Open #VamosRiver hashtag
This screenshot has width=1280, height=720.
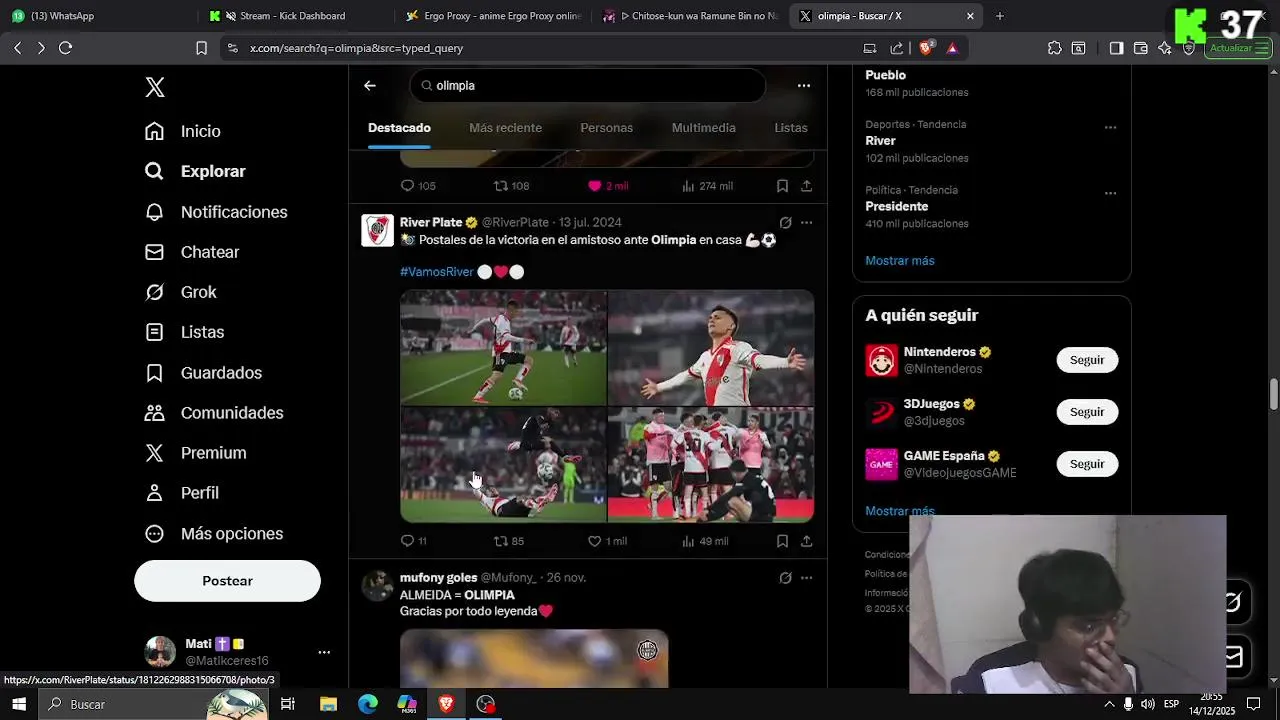(x=436, y=272)
